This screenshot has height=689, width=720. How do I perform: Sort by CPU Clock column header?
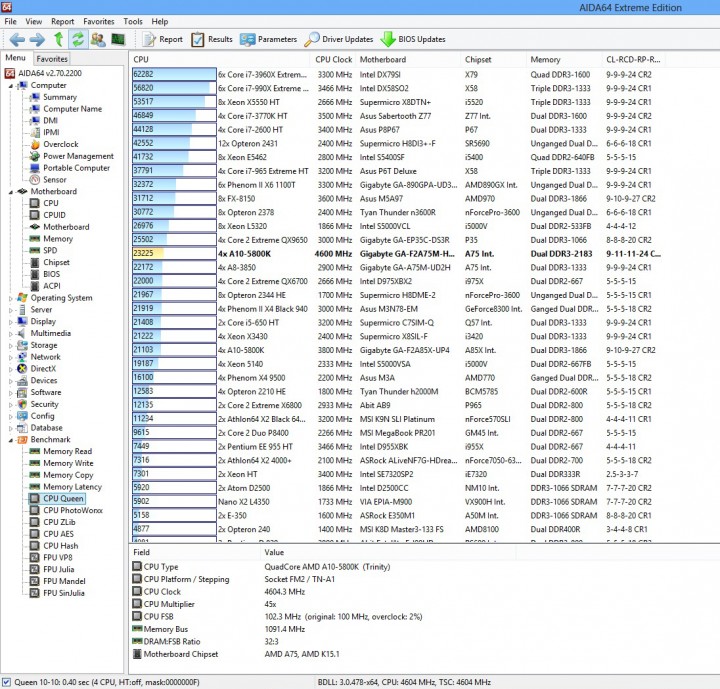pos(333,59)
